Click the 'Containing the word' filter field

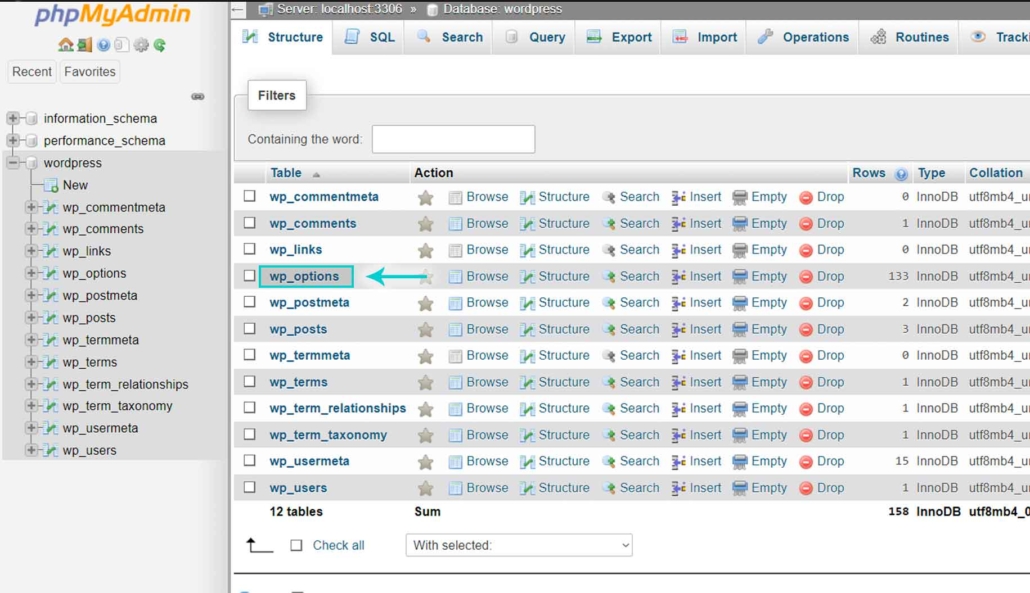pyautogui.click(x=453, y=140)
